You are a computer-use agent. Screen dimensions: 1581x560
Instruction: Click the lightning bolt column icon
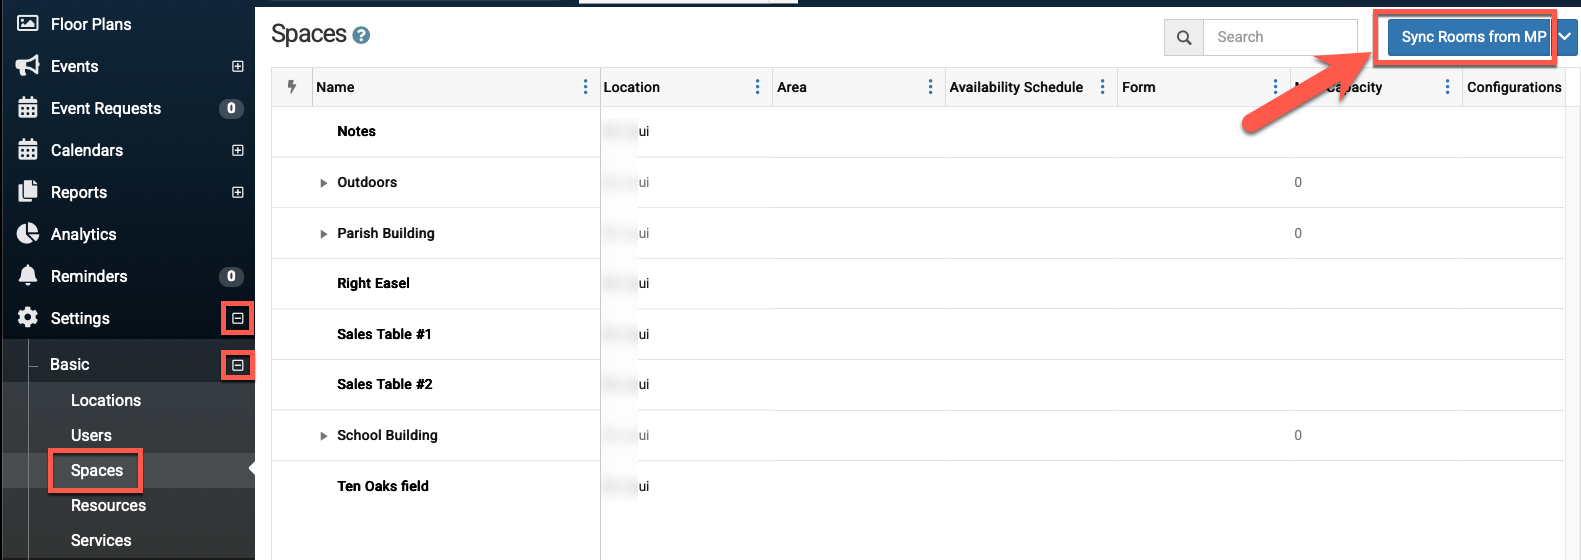coord(292,87)
